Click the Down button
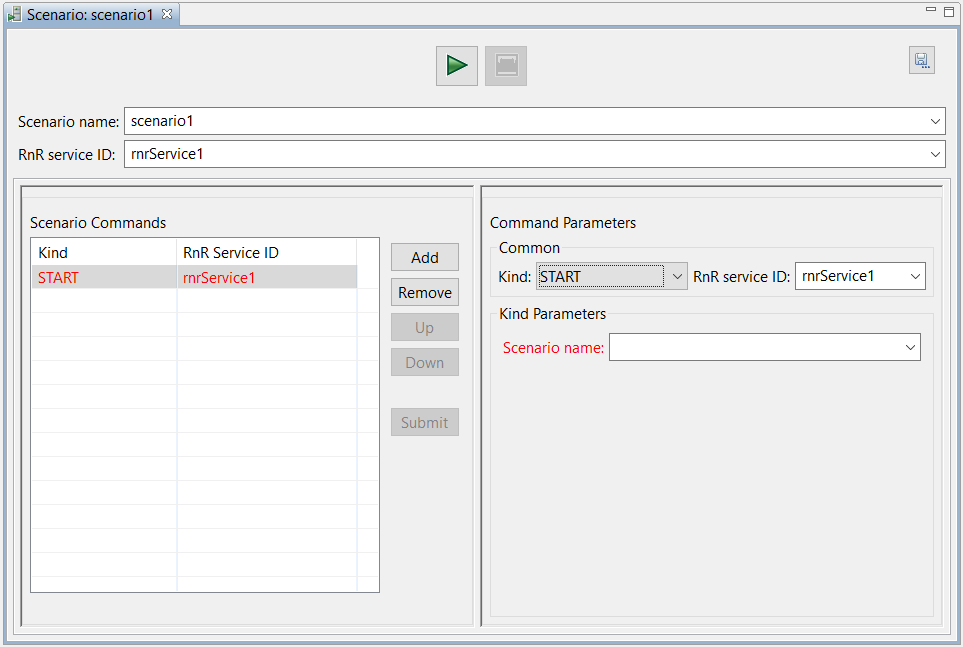 point(425,363)
